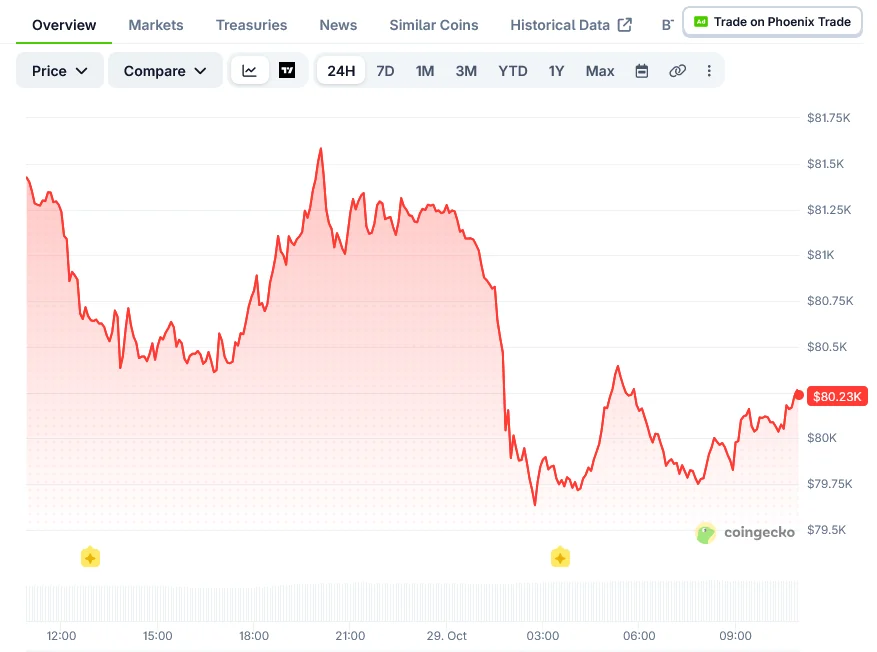Click the yellow news marker near 03:00
Viewport: 877px width, 652px height.
[560, 557]
